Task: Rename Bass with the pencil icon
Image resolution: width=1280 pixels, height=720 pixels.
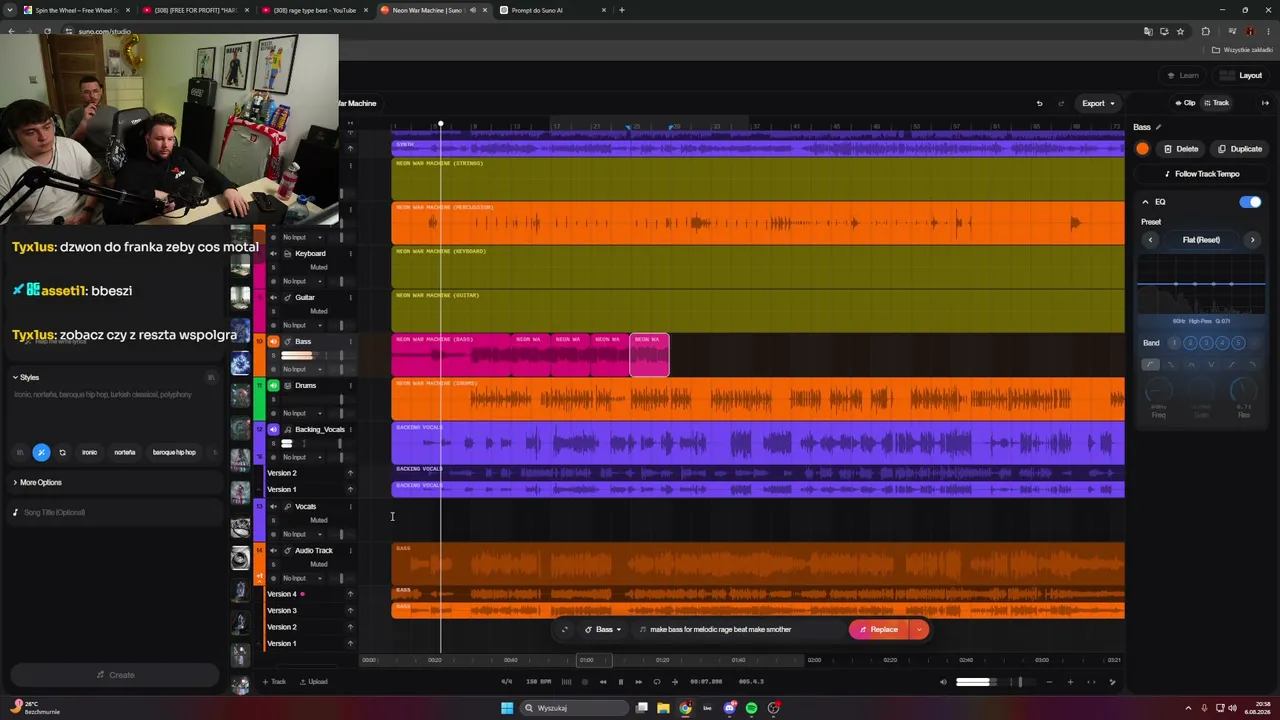Action: click(1159, 127)
